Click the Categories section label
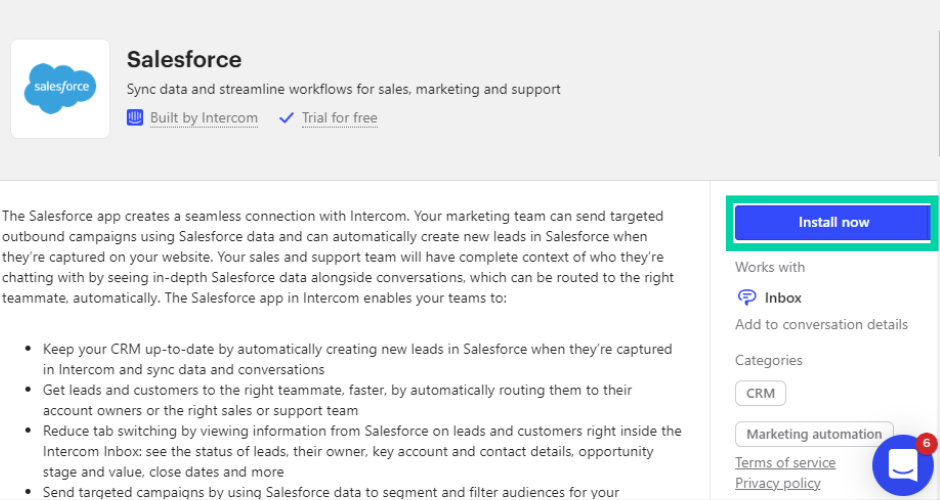940x500 pixels. coord(768,360)
